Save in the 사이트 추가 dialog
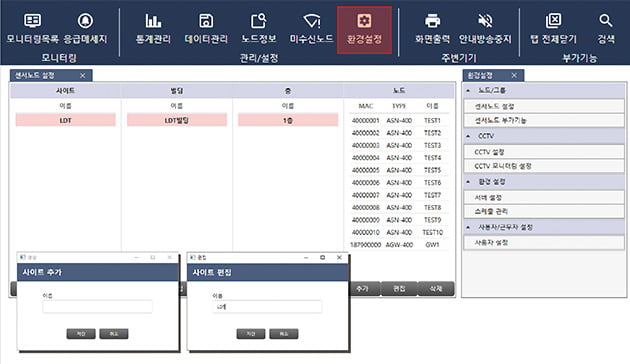The width and height of the screenshot is (630, 364). 81,334
